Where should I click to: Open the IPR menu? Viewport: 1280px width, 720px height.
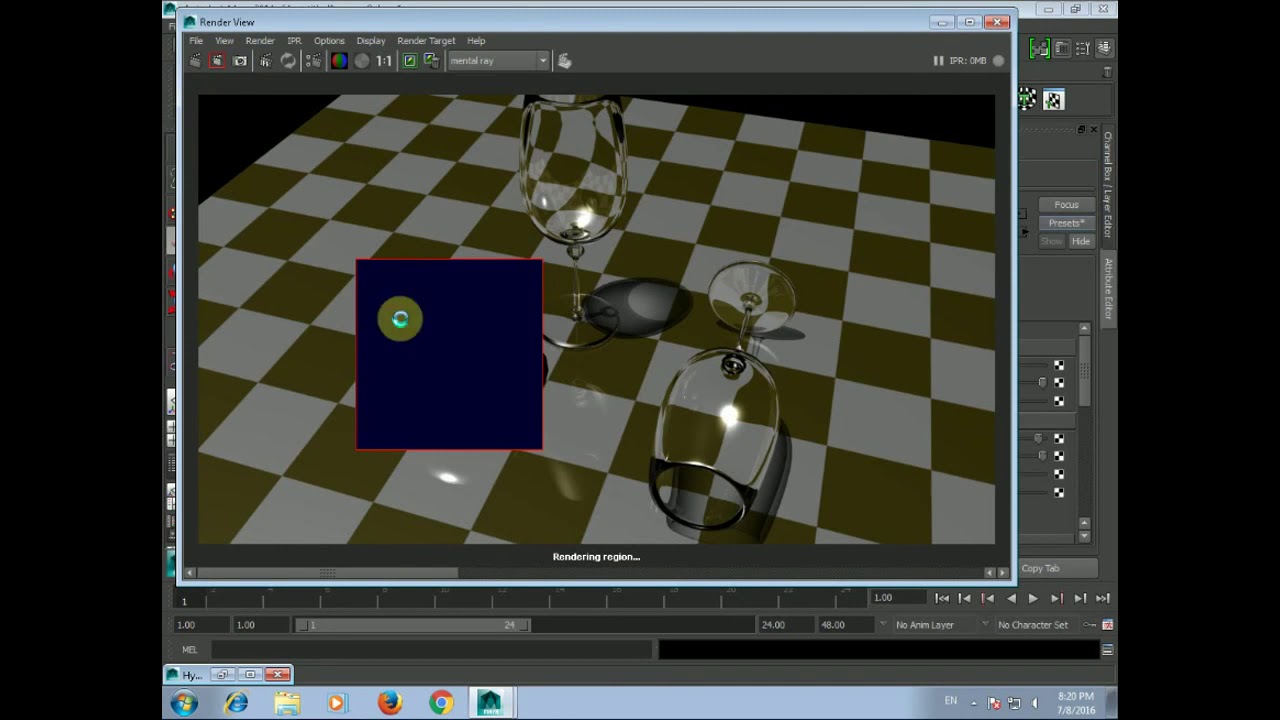tap(294, 41)
